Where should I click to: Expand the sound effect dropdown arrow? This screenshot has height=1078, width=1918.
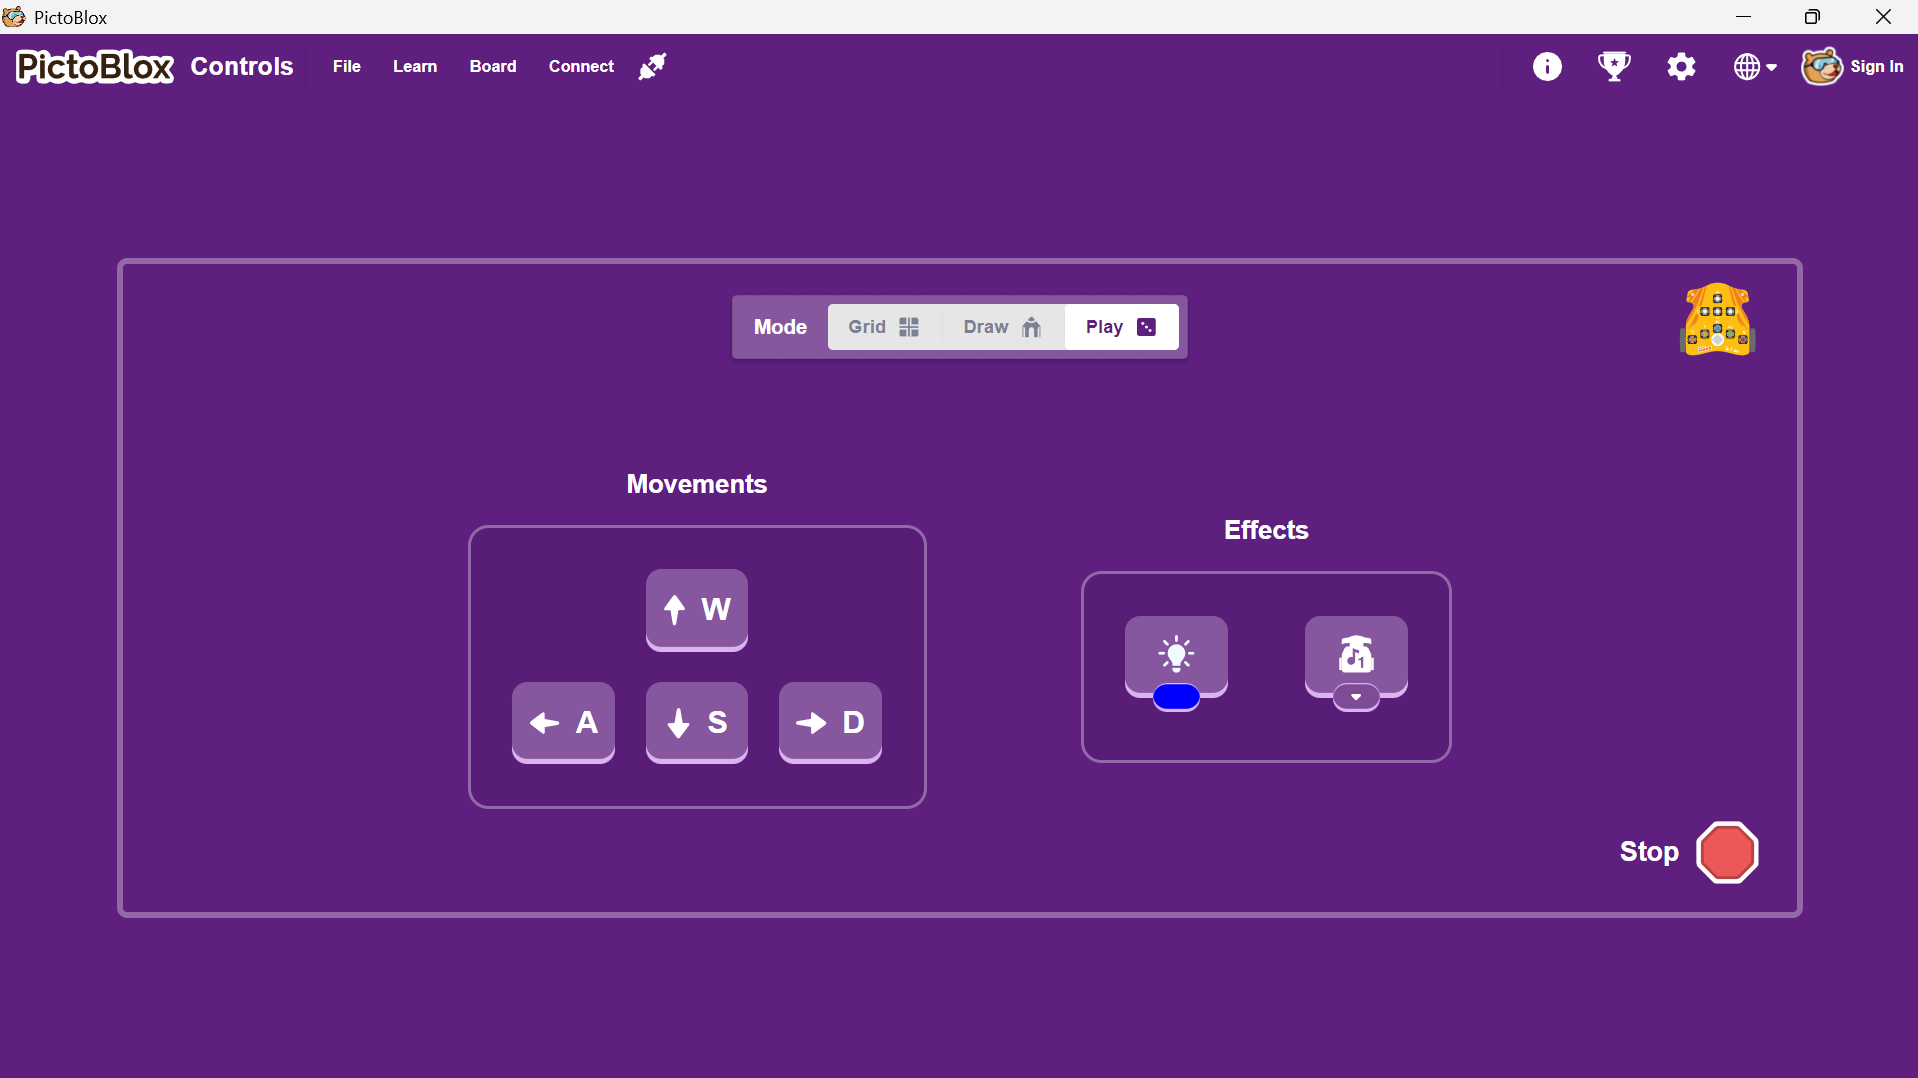click(x=1356, y=698)
